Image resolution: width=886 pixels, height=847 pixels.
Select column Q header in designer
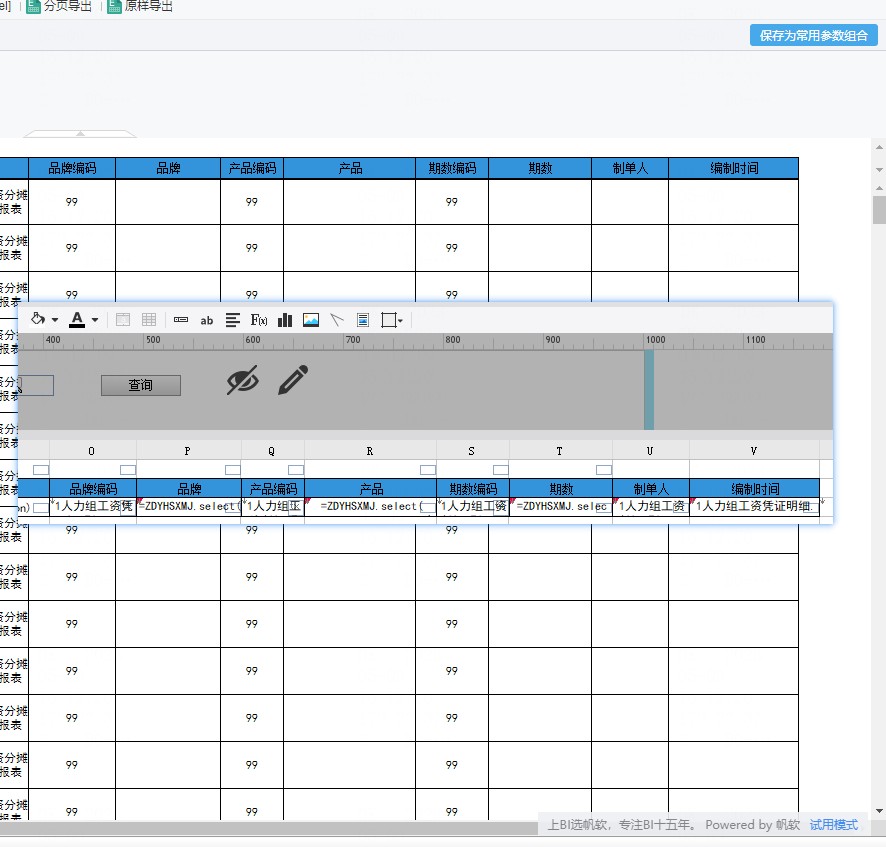point(272,451)
